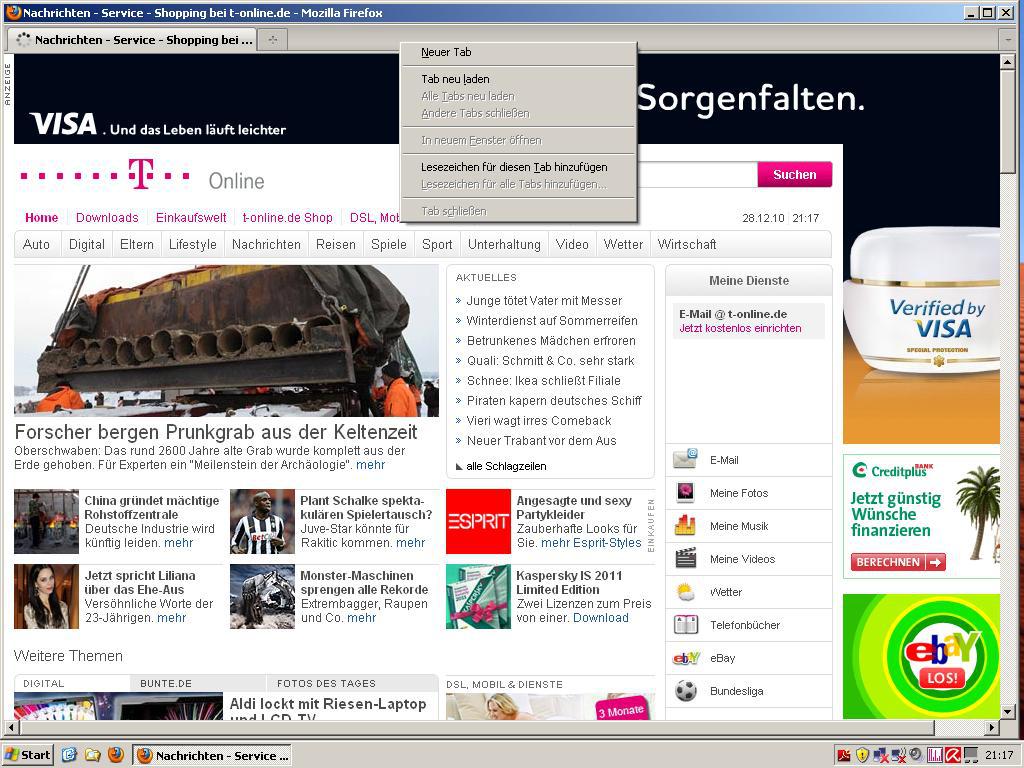Click the Nachrichten - Service taskbar button
Viewport: 1024px width, 768px height.
(x=212, y=756)
